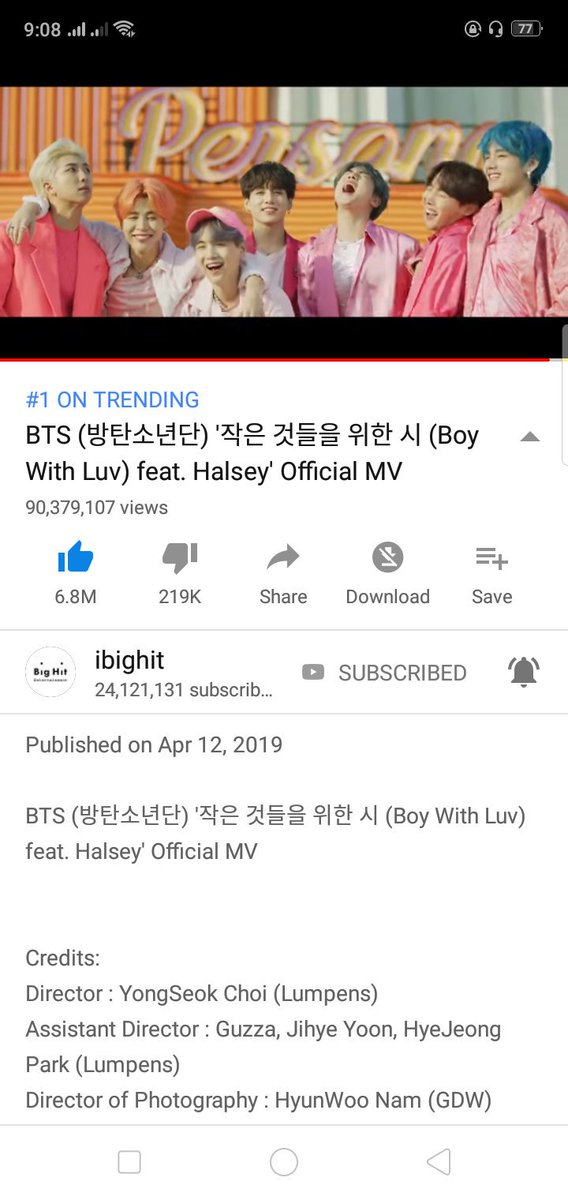
Task: Tap the video title text to collapse details
Action: (x=252, y=453)
